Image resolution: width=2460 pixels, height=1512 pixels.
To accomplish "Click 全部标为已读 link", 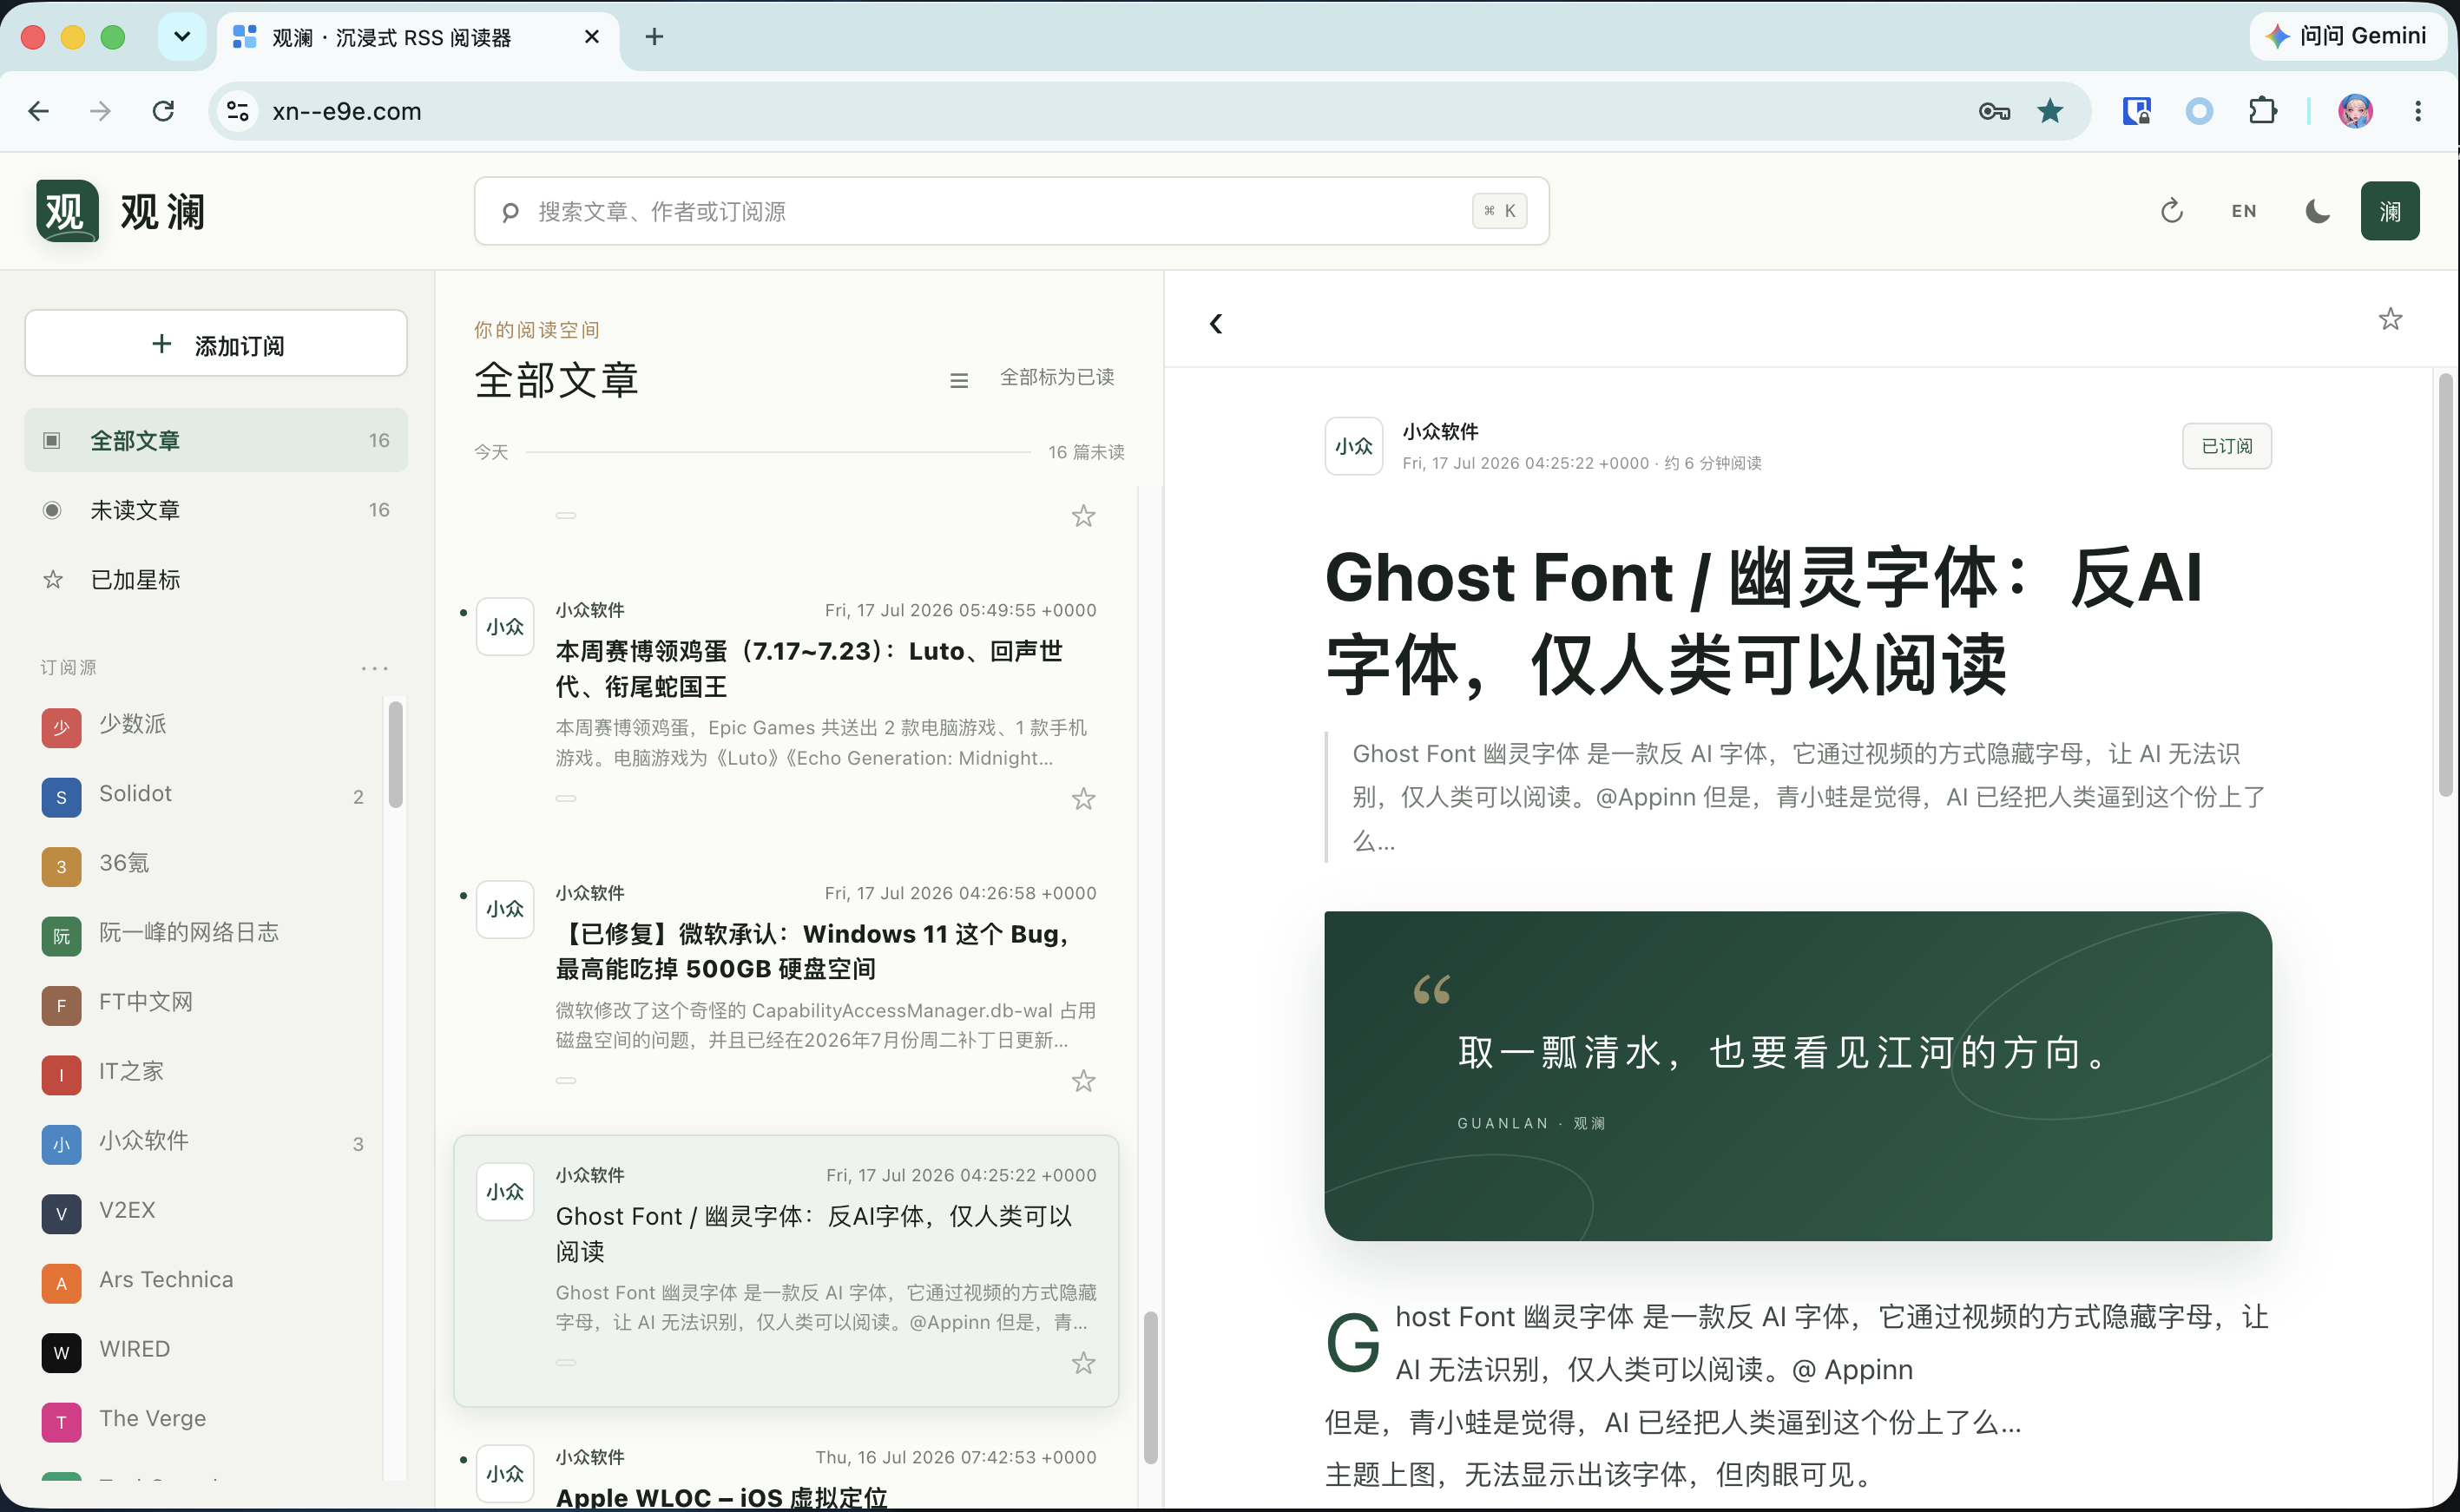I will point(1057,377).
